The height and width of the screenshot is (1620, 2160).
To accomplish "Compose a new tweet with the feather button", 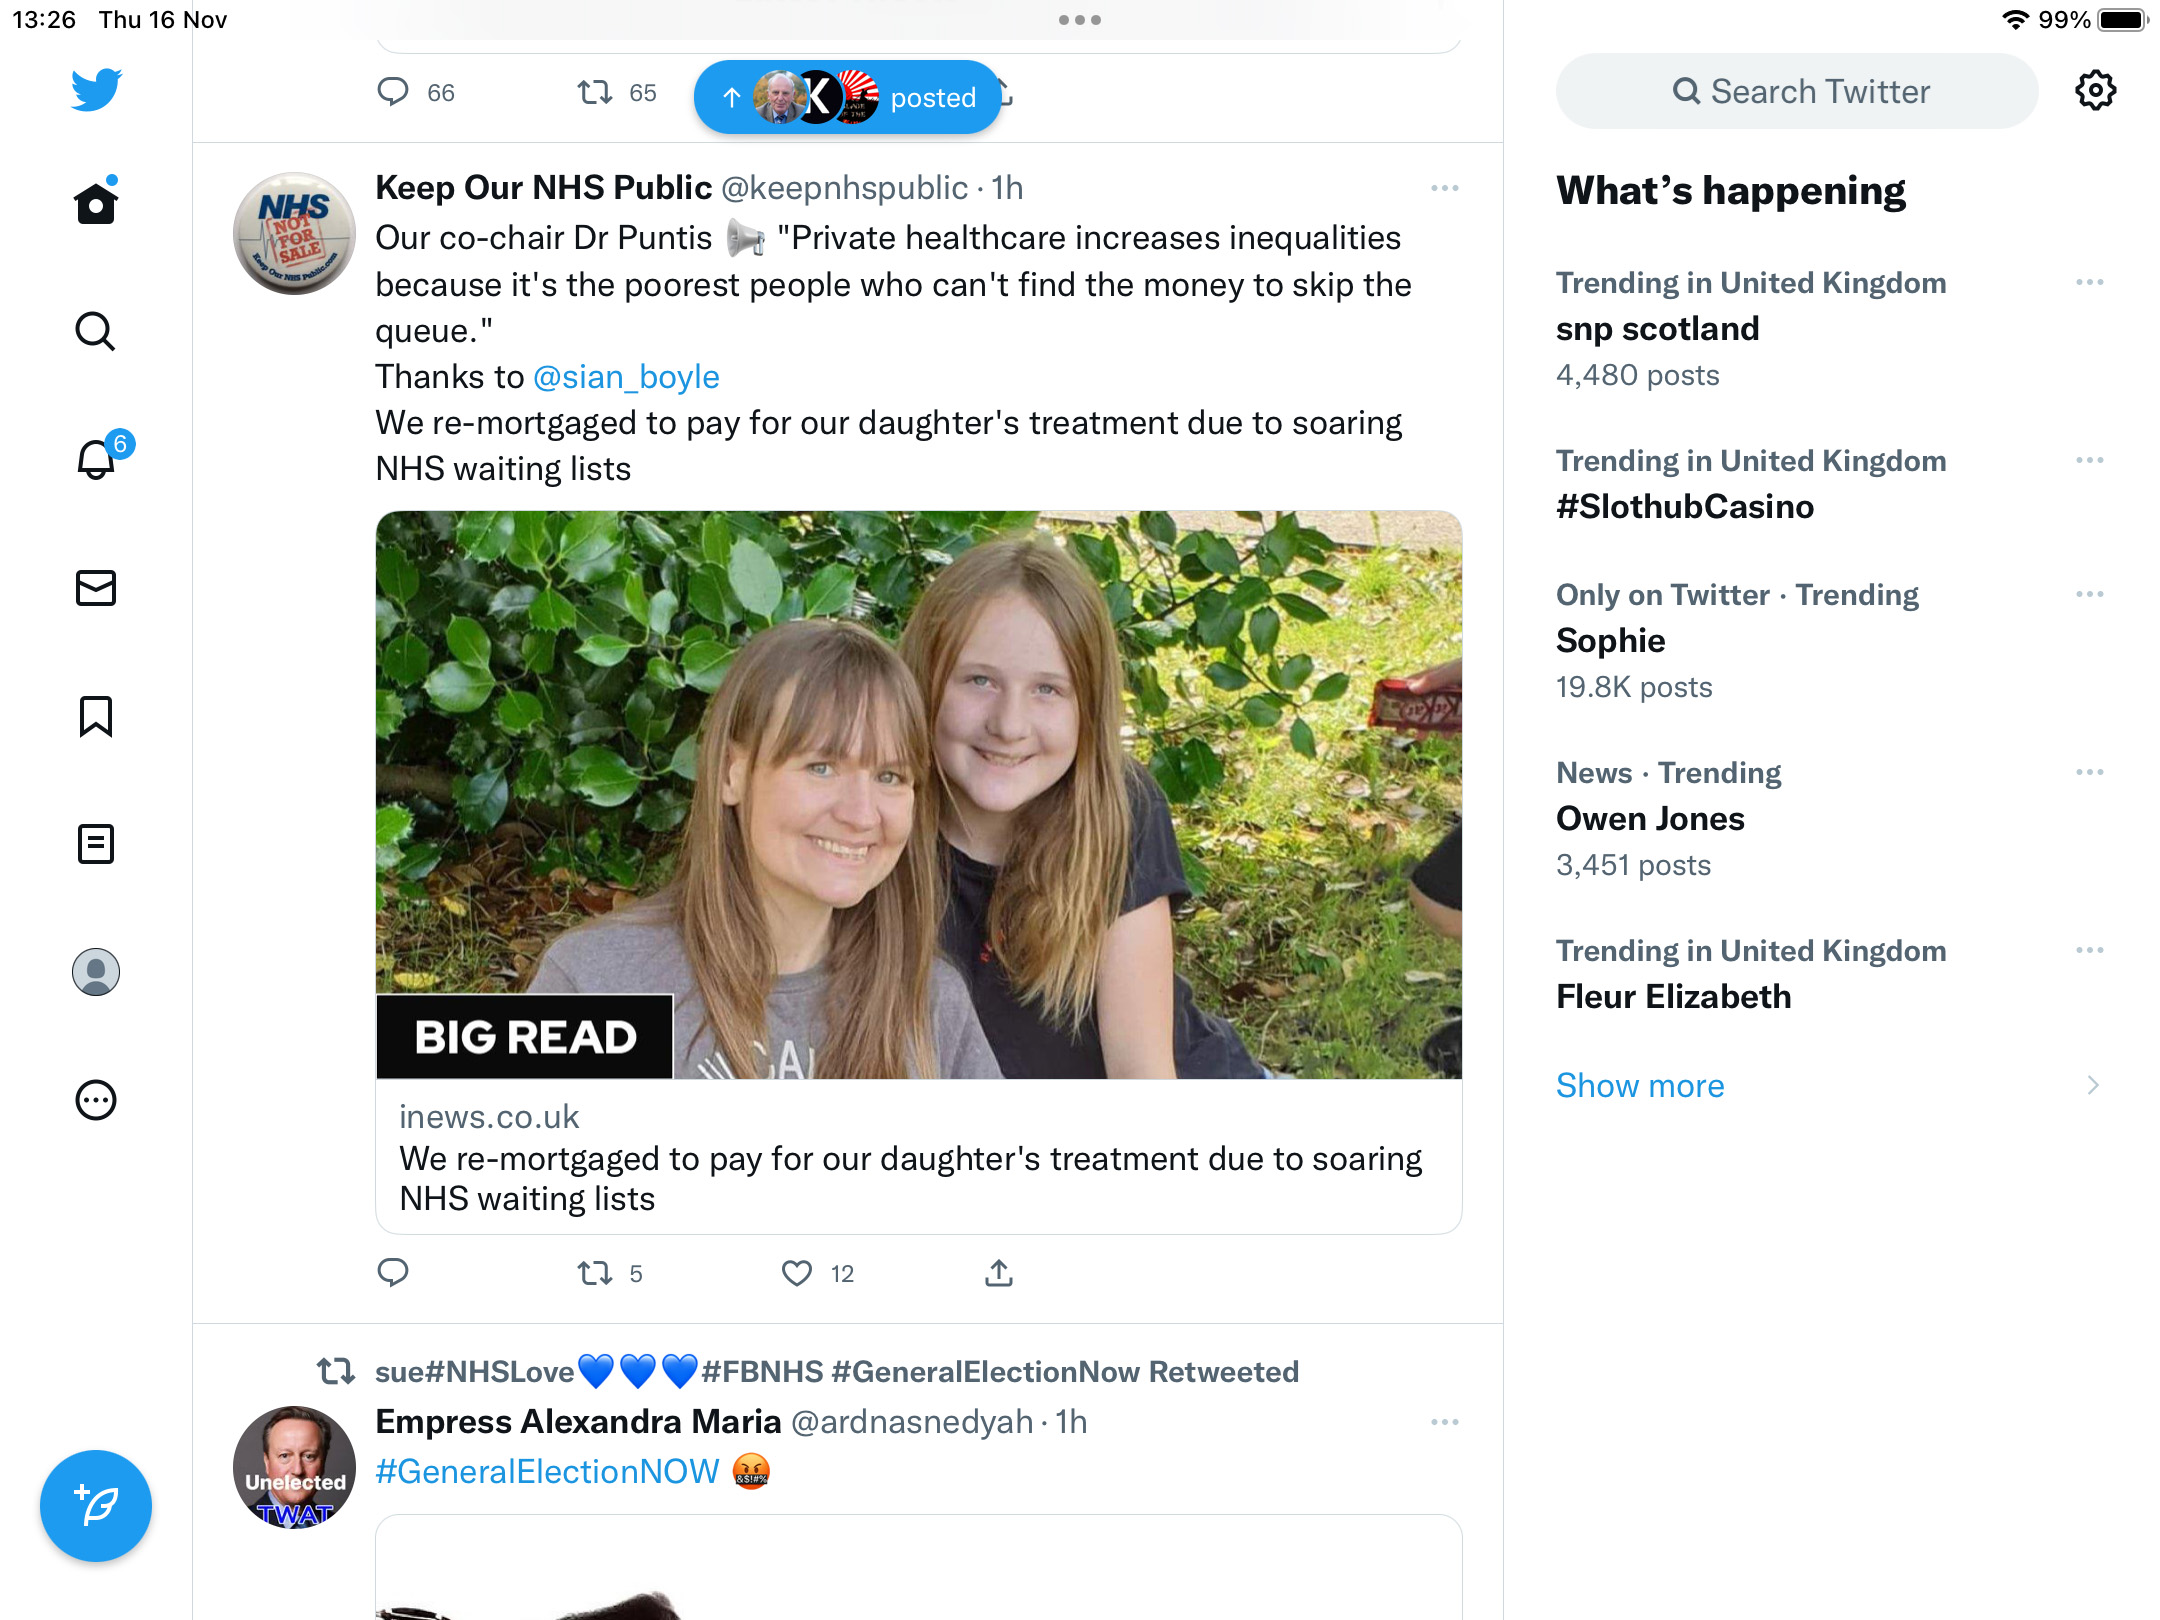I will (96, 1505).
